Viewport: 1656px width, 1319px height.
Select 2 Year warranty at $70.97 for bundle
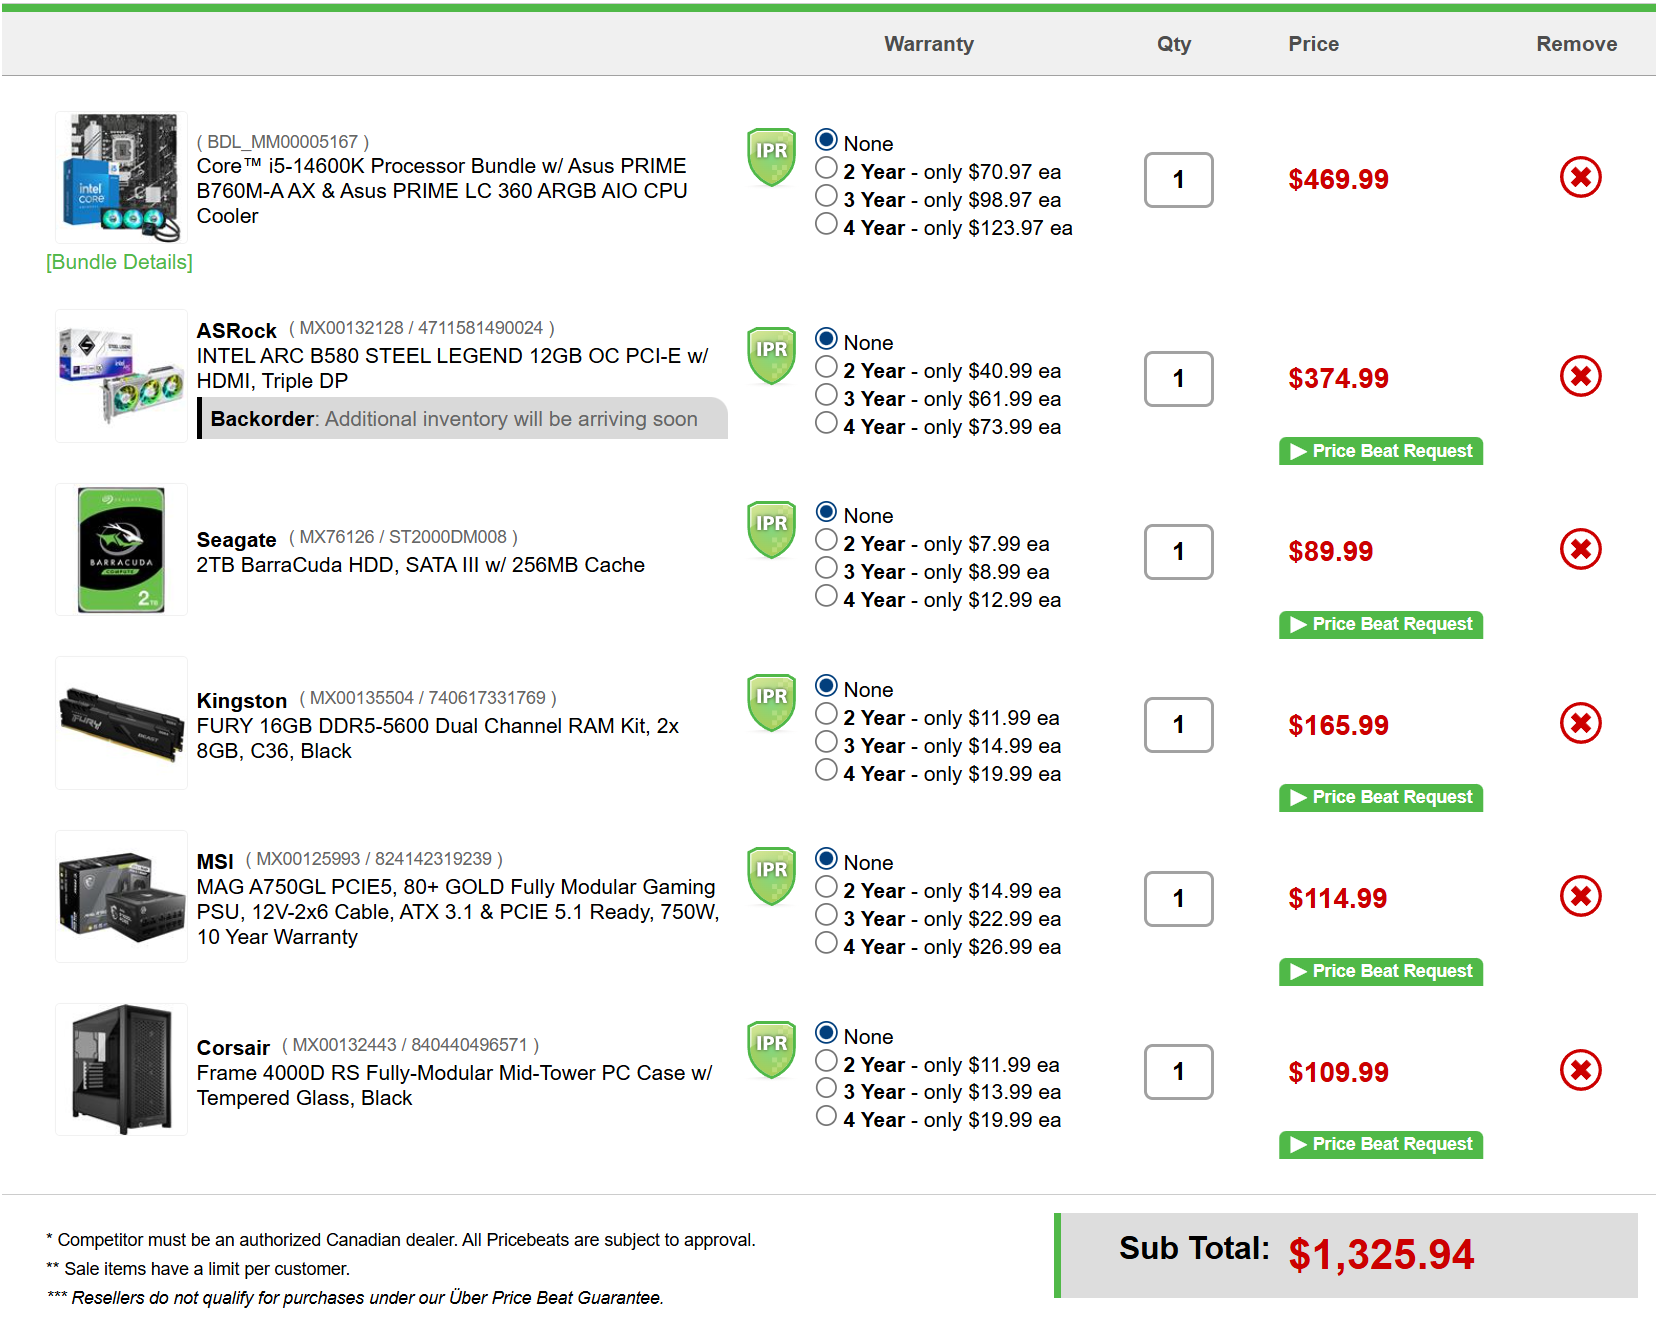826,168
